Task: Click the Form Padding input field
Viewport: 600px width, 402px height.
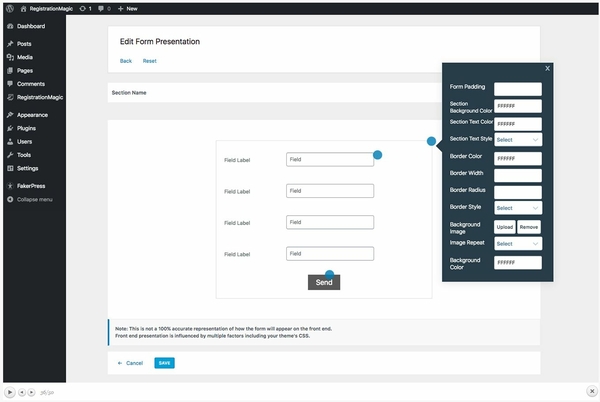Action: (x=517, y=89)
